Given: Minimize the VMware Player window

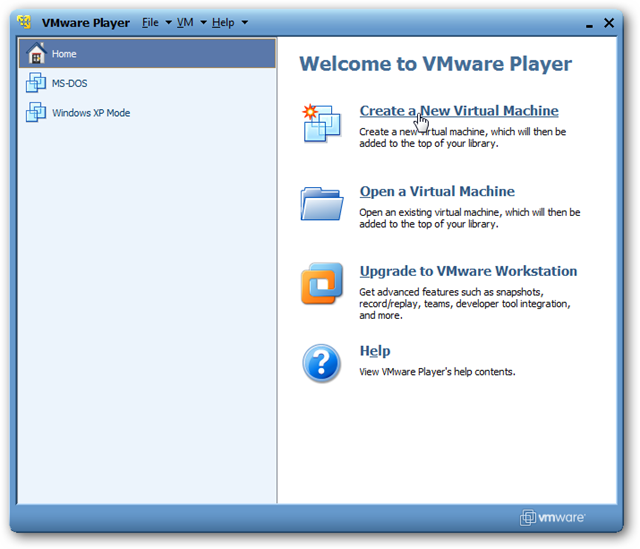Looking at the screenshot, I should click(589, 24).
